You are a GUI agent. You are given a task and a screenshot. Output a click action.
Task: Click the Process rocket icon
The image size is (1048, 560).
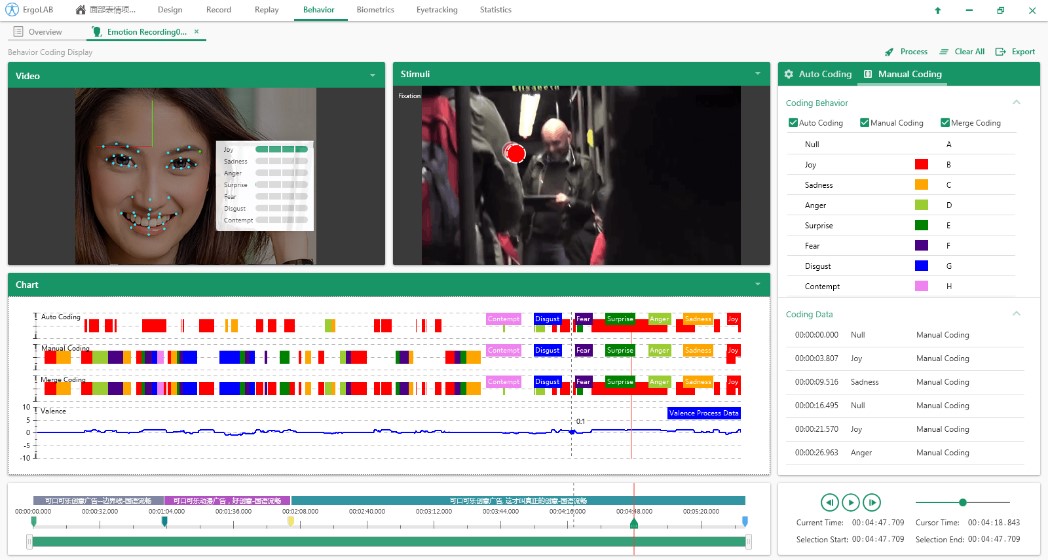(889, 52)
